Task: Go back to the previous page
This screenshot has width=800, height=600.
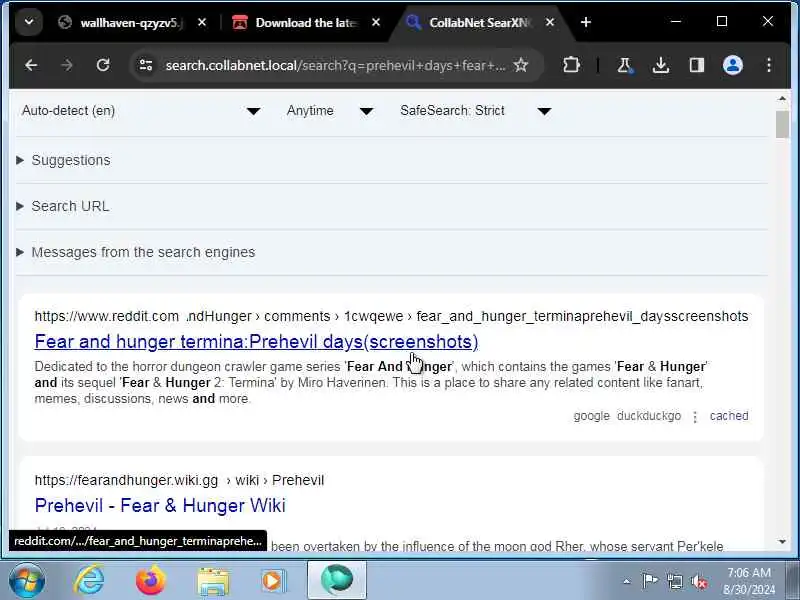Action: [x=31, y=65]
